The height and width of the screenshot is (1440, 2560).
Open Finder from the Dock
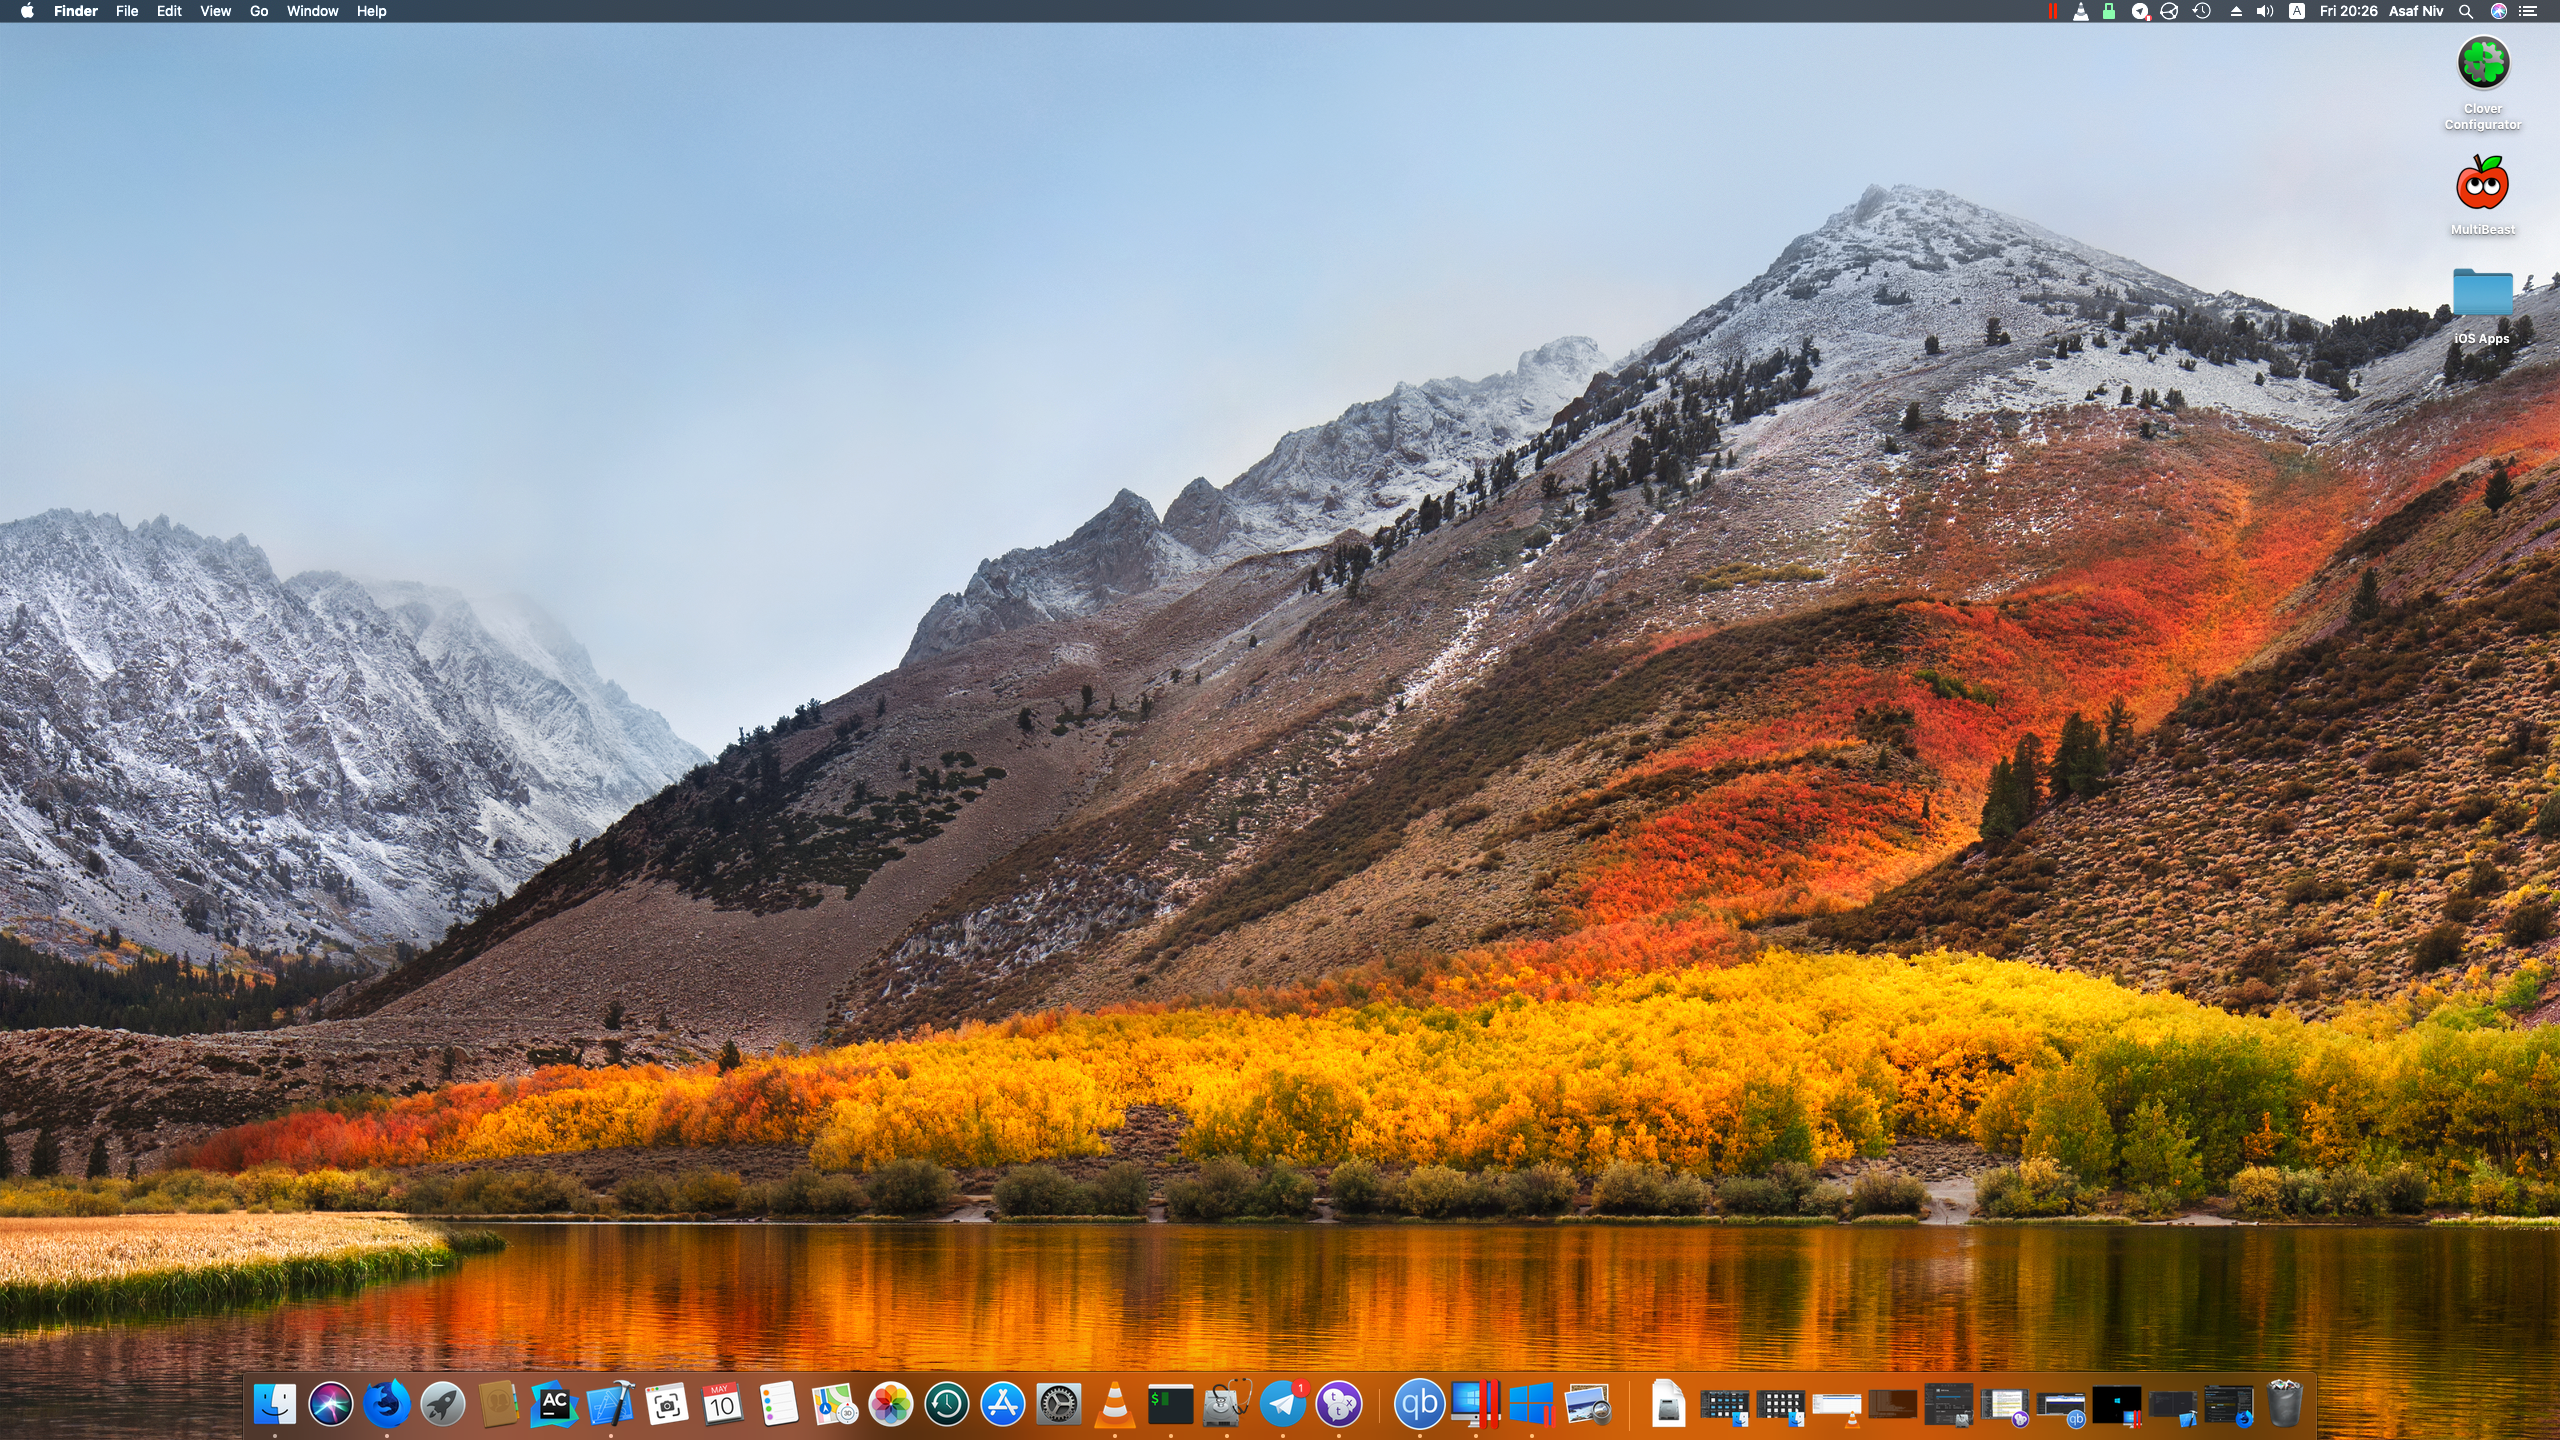point(275,1404)
